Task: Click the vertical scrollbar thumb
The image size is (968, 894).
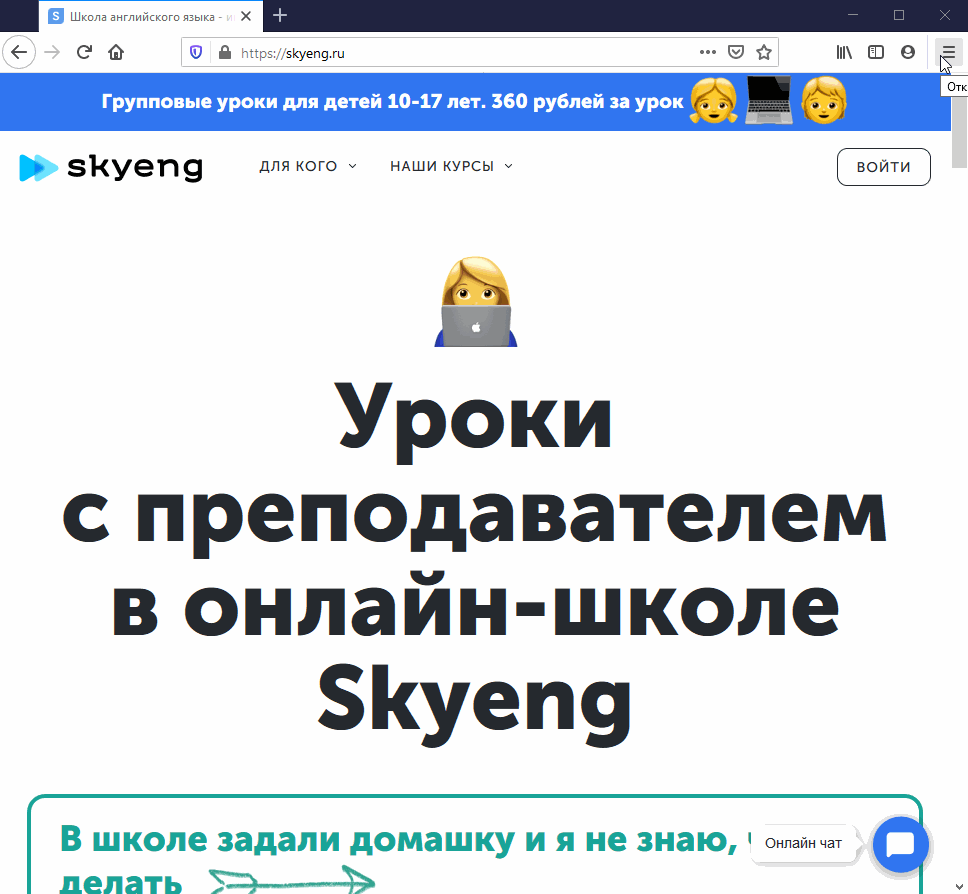Action: [x=959, y=133]
